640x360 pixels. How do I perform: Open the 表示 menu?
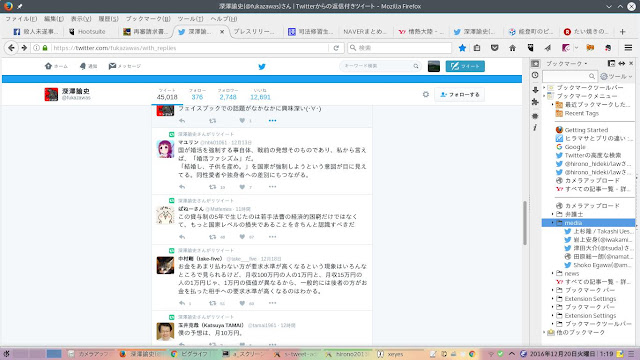(81, 19)
